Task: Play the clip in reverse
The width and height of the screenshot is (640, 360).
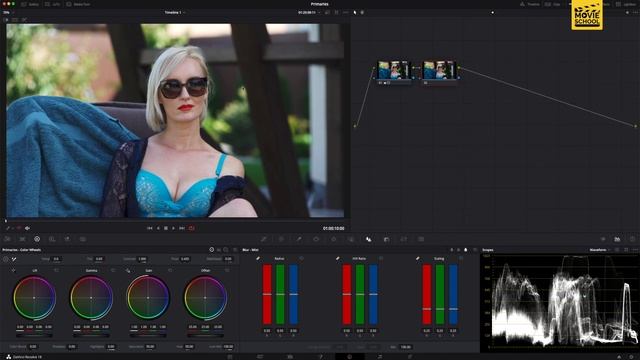Action: 158,228
